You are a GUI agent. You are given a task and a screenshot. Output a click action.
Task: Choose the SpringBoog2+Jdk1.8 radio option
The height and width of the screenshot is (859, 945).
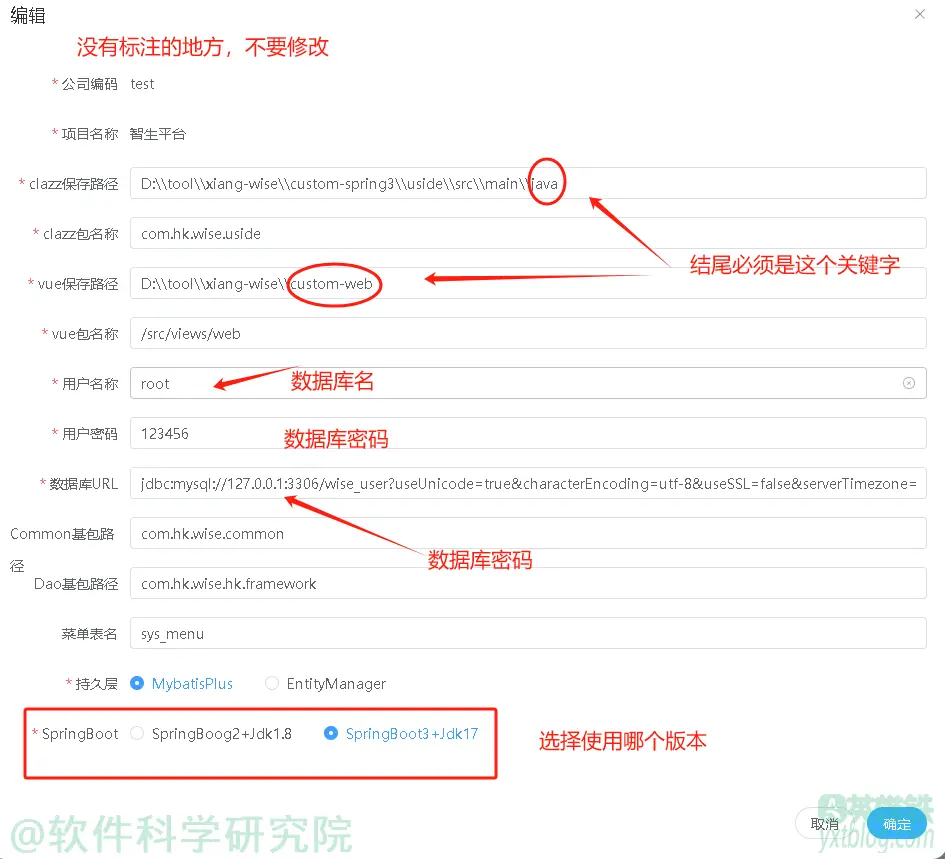coord(211,734)
